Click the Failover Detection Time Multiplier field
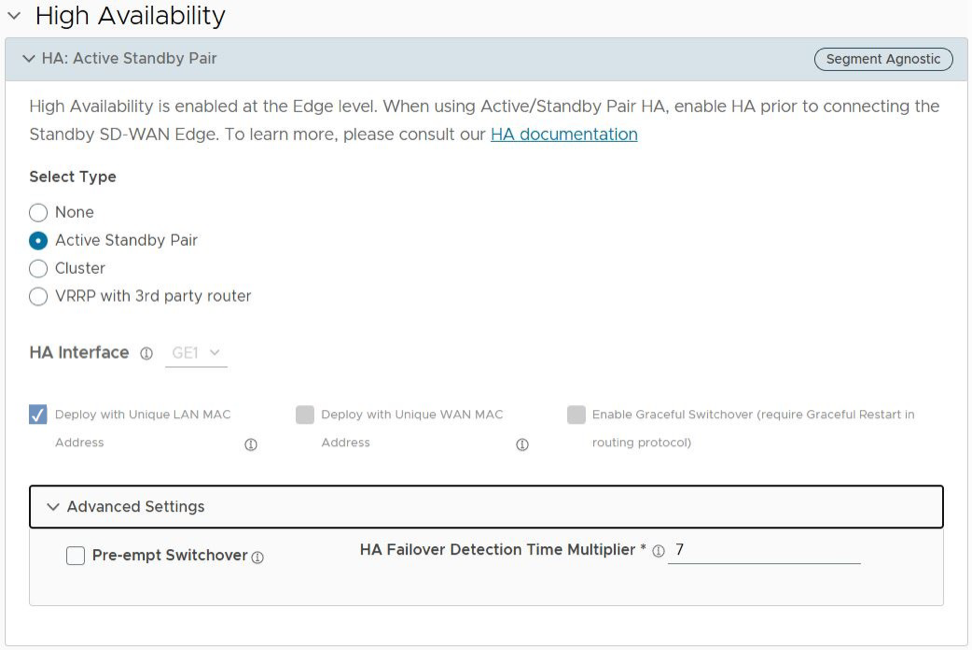Screen dimensions: 972x650 (x=764, y=551)
